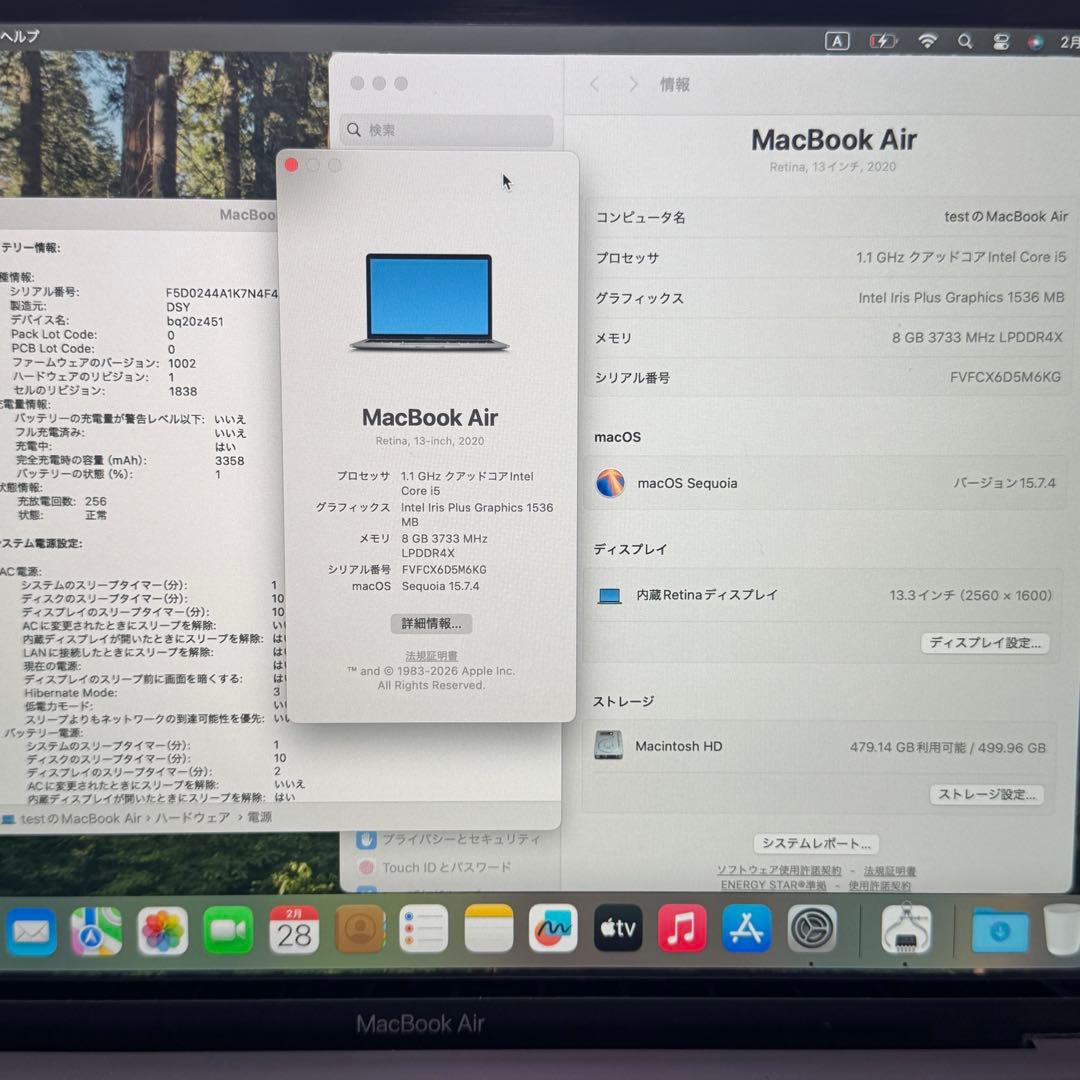The height and width of the screenshot is (1080, 1080).
Task: Click the Macintosh HD drive icon
Action: coord(608,745)
